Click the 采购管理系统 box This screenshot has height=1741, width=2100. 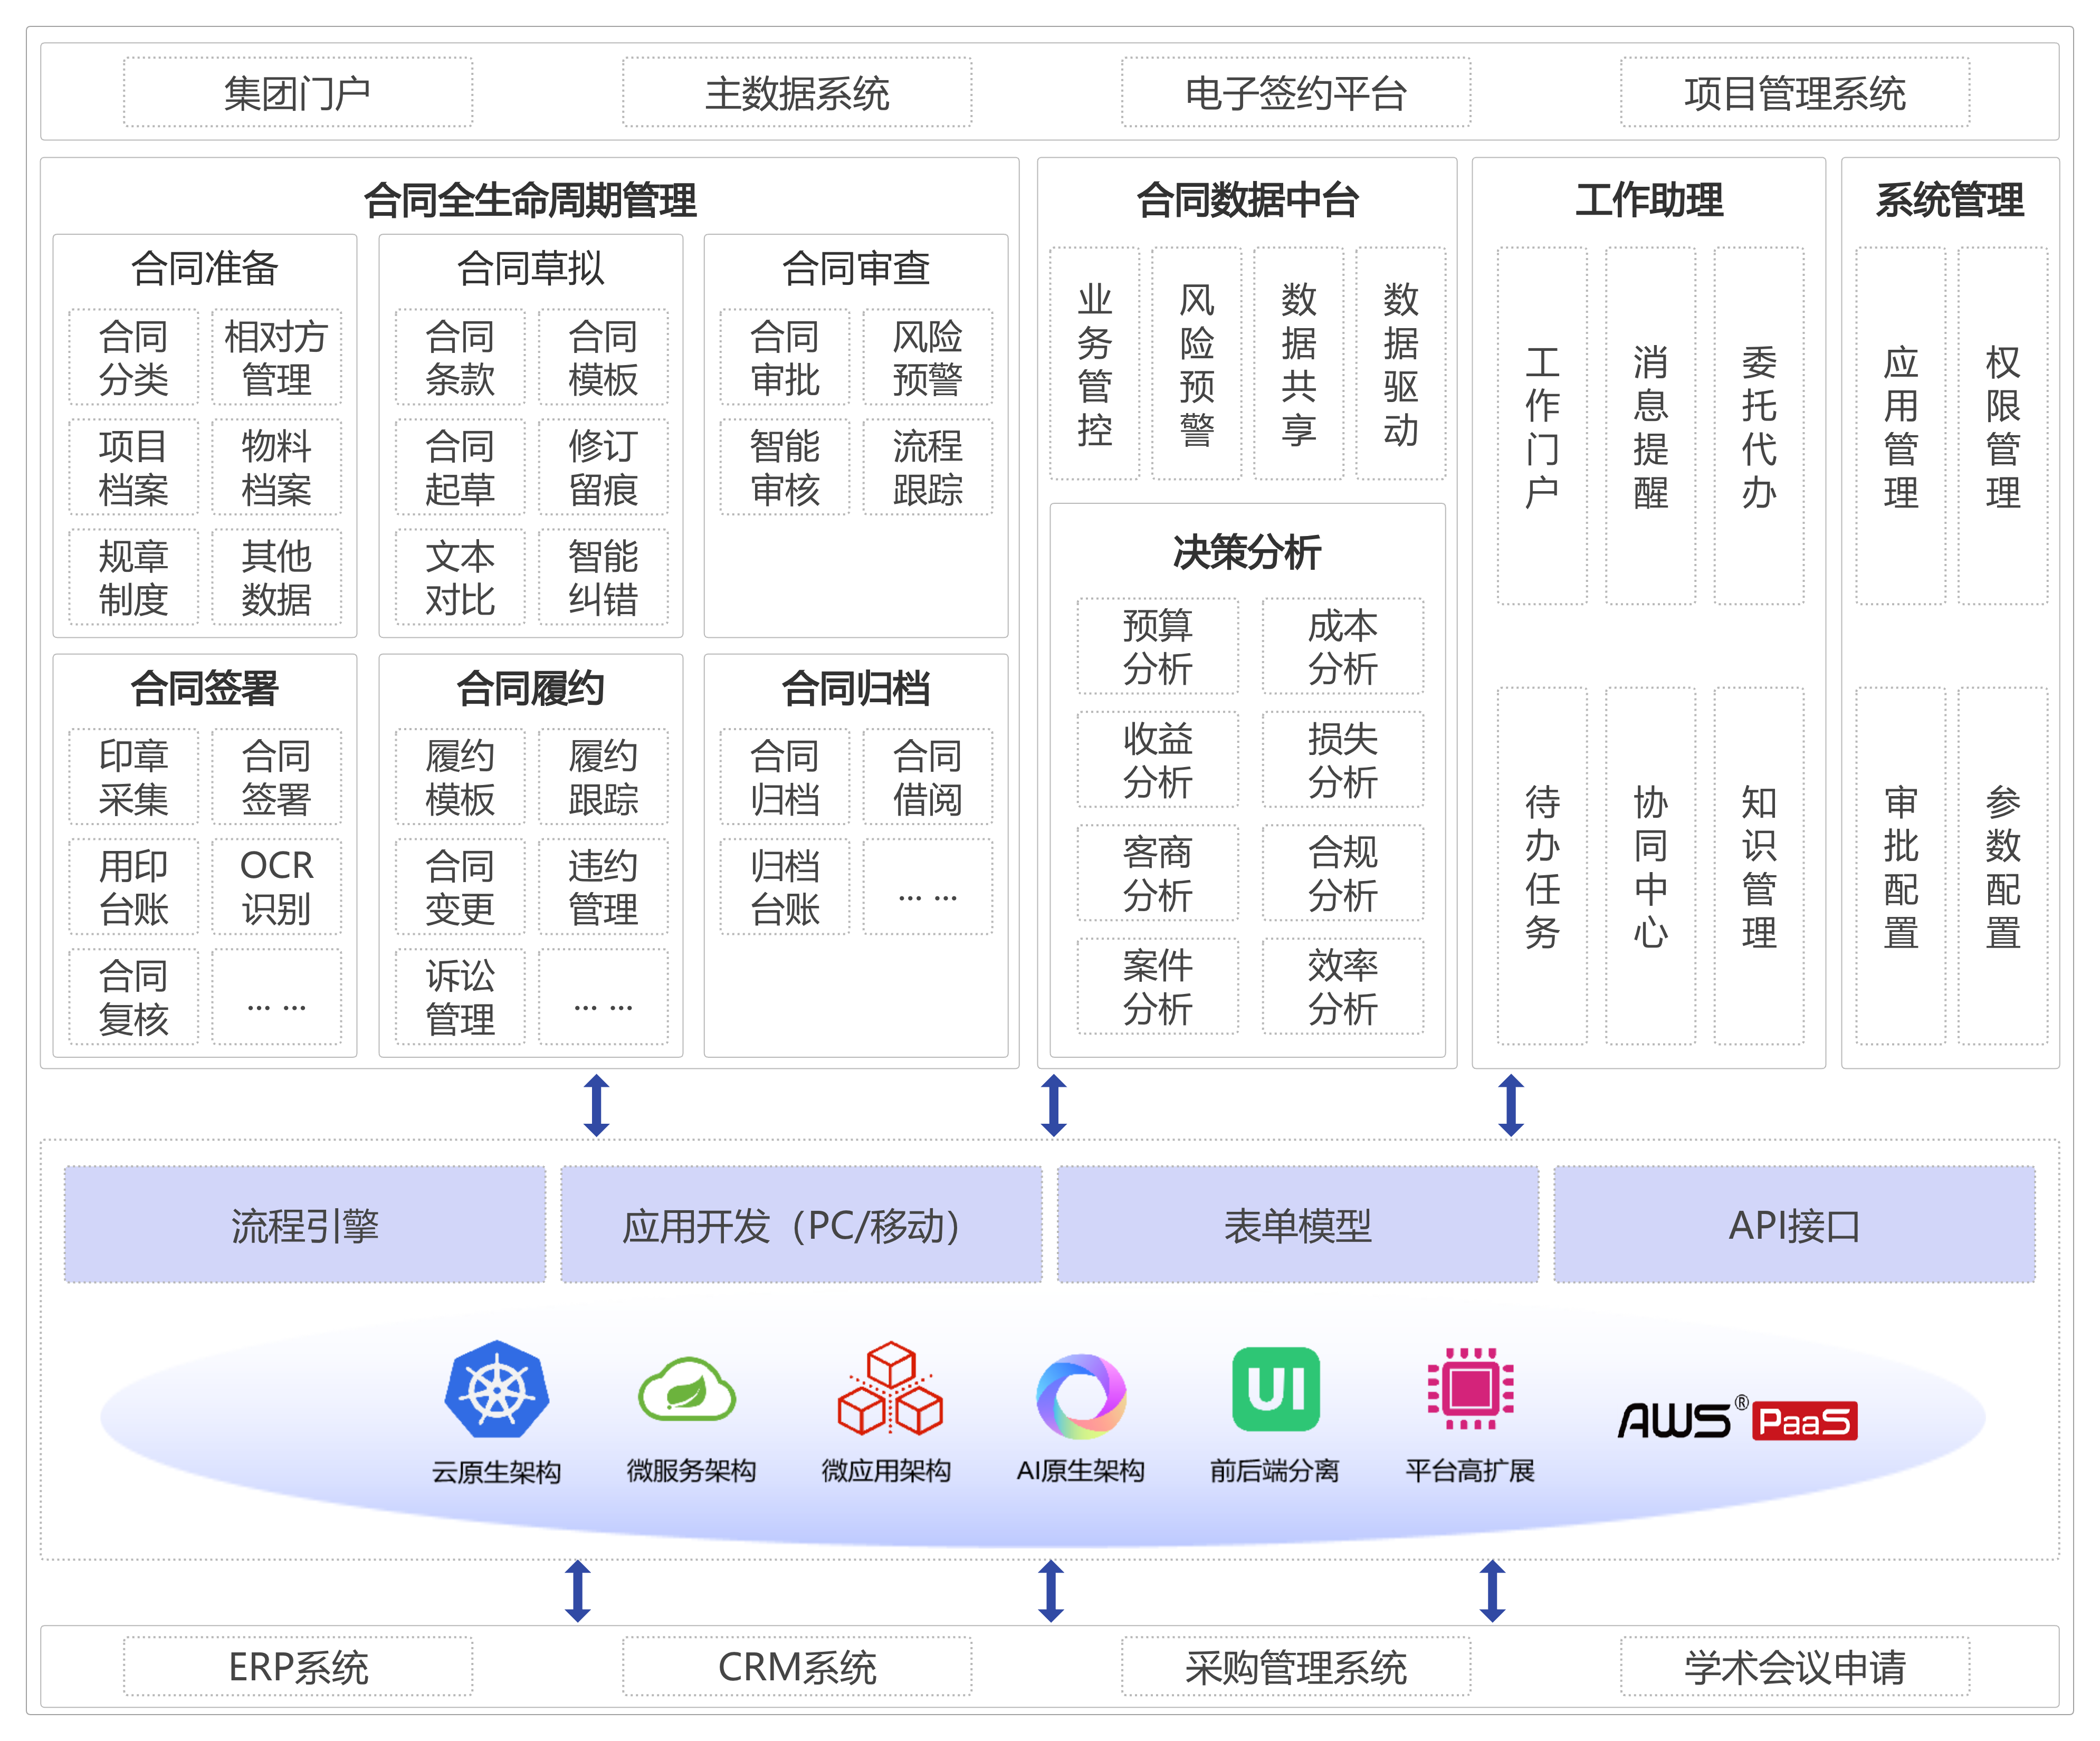coord(1296,1666)
